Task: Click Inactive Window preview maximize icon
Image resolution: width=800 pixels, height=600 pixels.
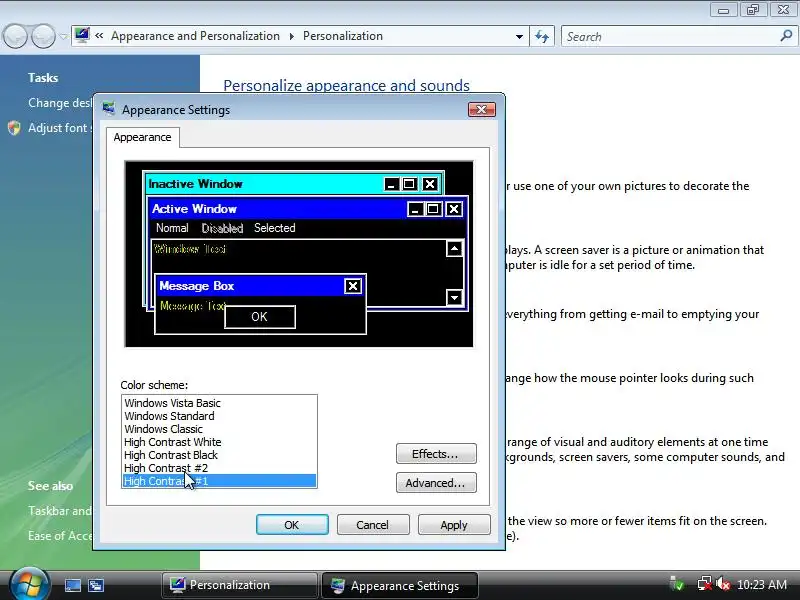Action: coord(410,184)
